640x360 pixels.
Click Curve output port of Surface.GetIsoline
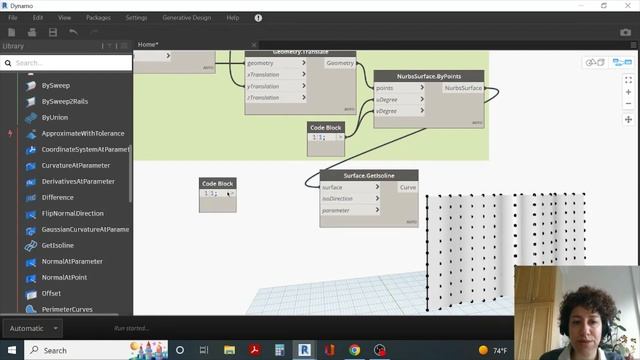tap(407, 187)
